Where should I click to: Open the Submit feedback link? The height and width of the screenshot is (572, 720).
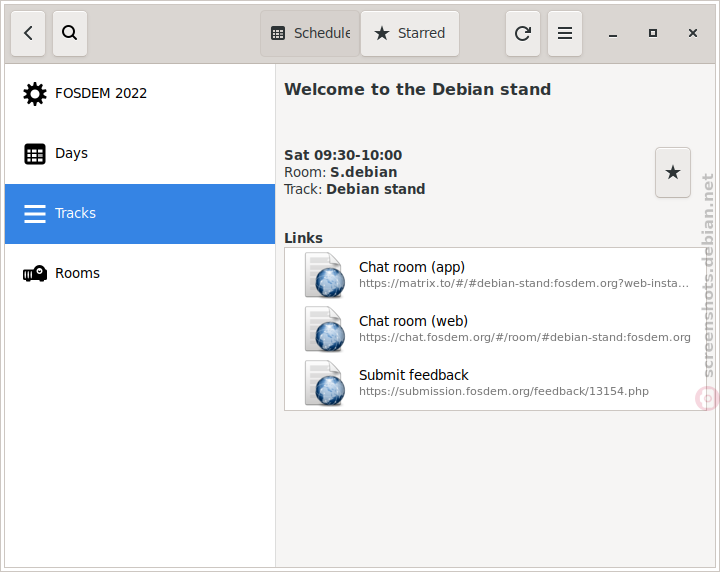495,383
